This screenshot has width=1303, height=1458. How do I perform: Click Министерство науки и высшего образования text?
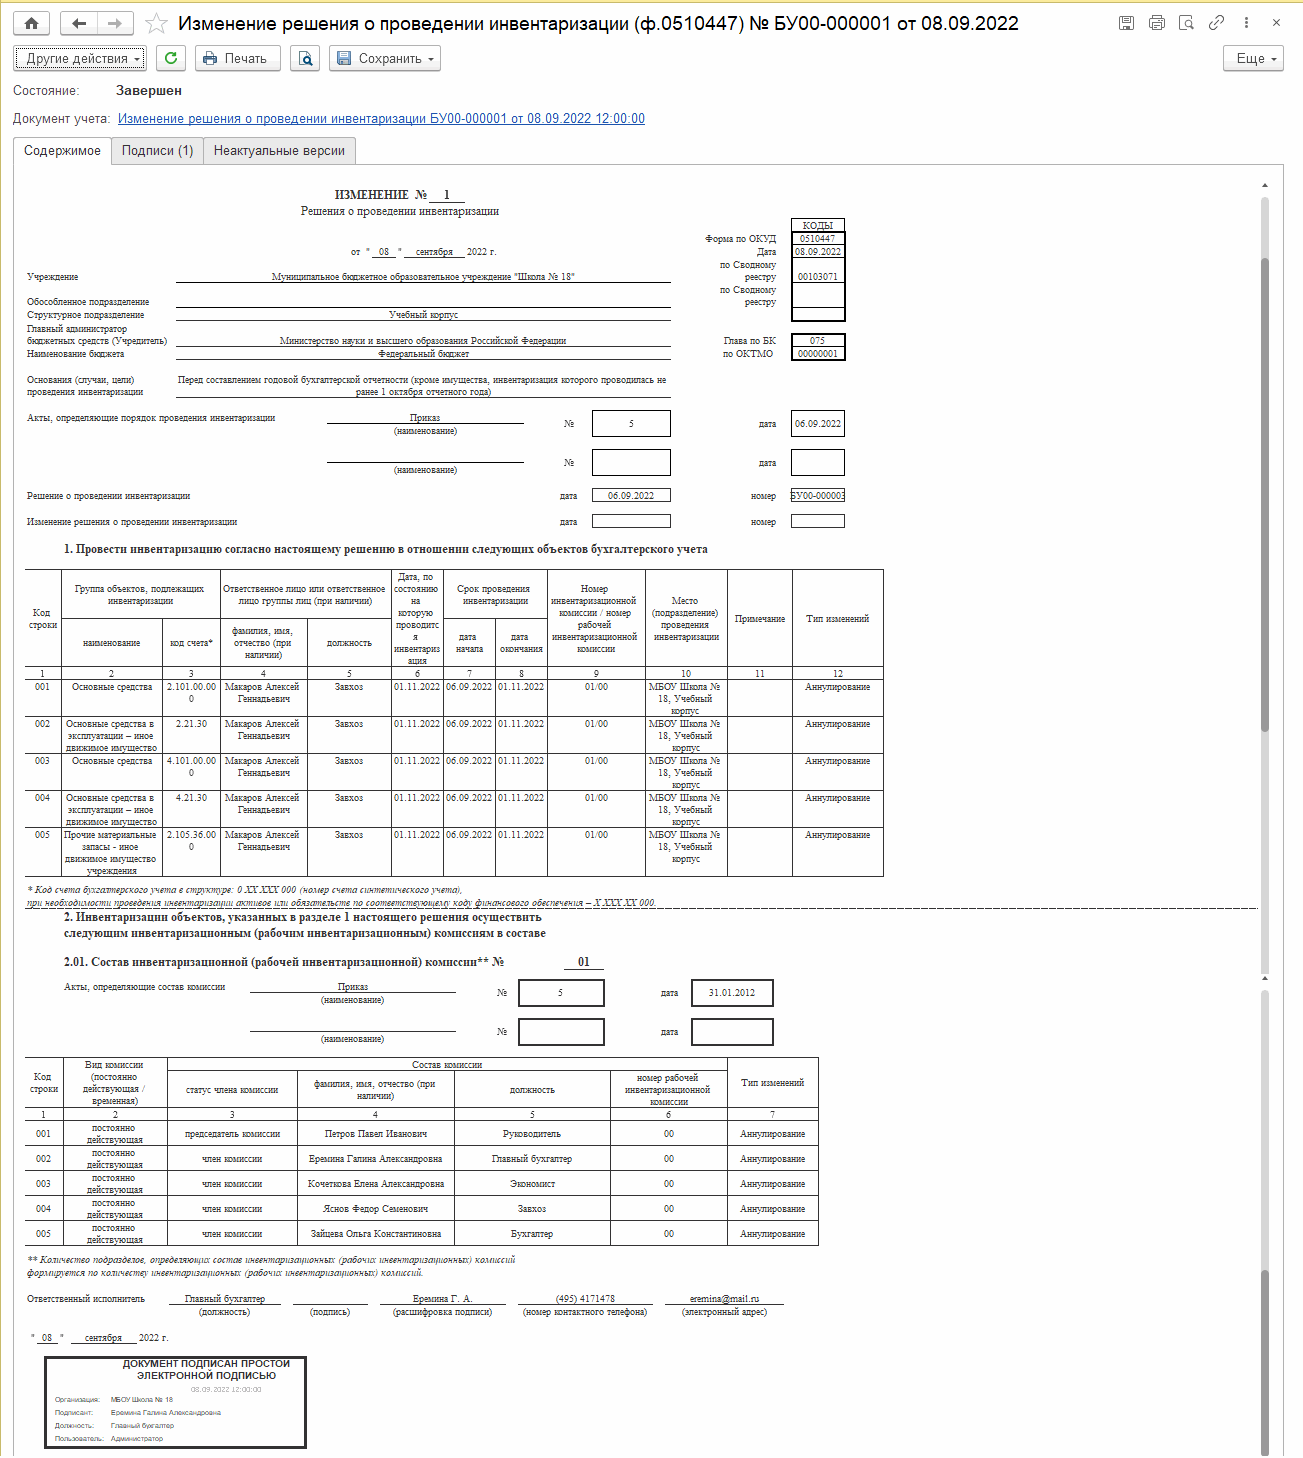click(x=423, y=341)
